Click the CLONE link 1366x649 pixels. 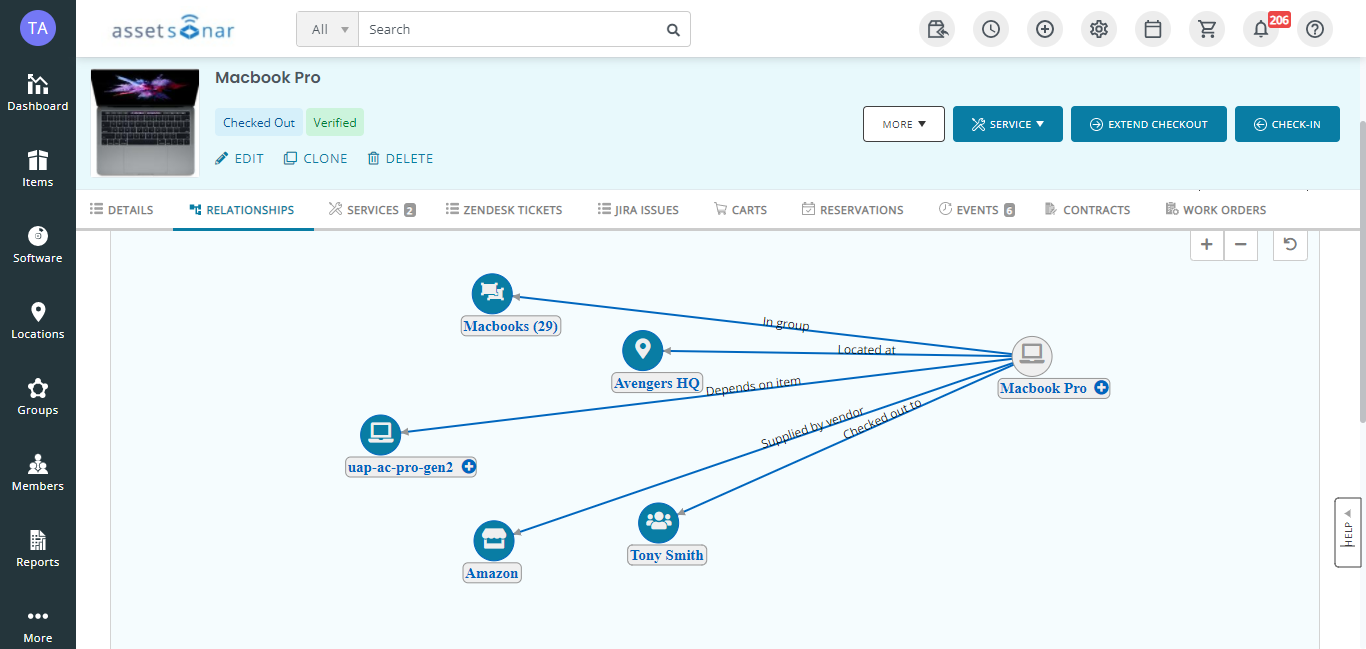pyautogui.click(x=316, y=158)
